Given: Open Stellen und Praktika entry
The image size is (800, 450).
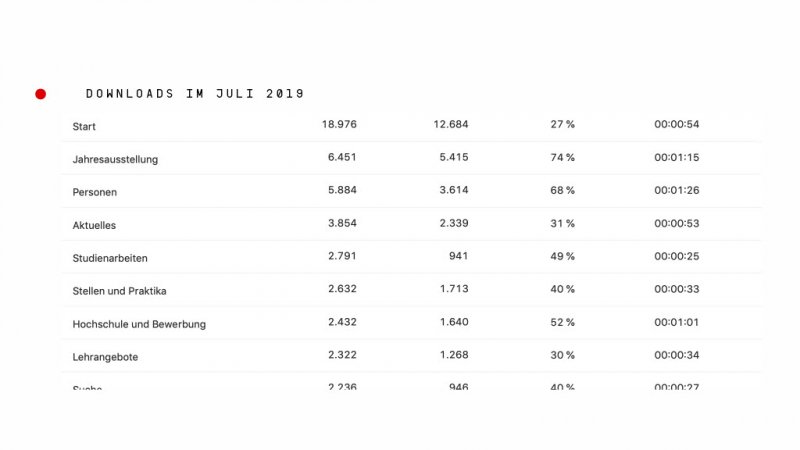Looking at the screenshot, I should (119, 291).
